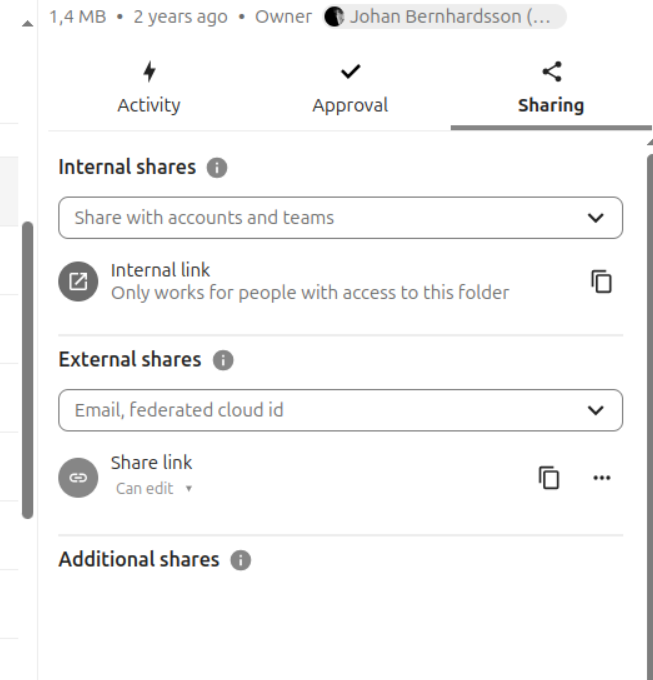Screen dimensions: 653x680
Task: Open the Can edit permission dropdown
Action: tap(153, 489)
